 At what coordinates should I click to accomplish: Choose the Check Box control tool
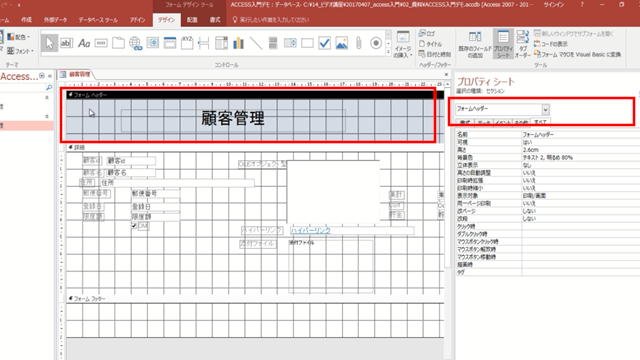tap(324, 43)
